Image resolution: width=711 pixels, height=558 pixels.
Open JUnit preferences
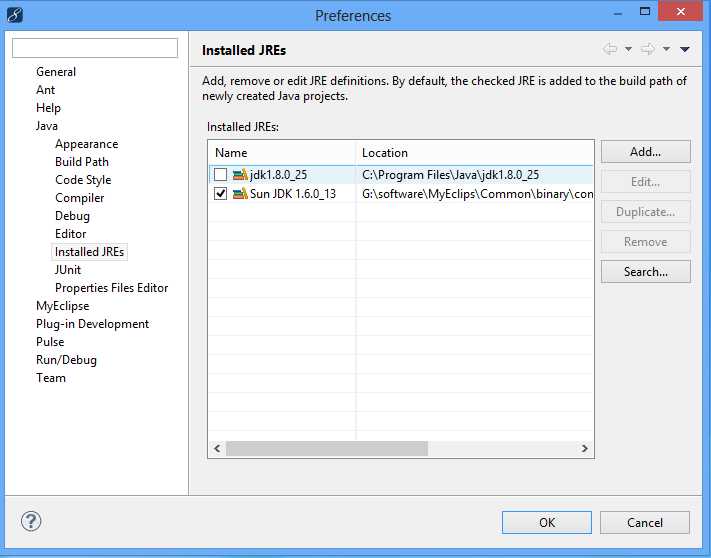click(68, 270)
